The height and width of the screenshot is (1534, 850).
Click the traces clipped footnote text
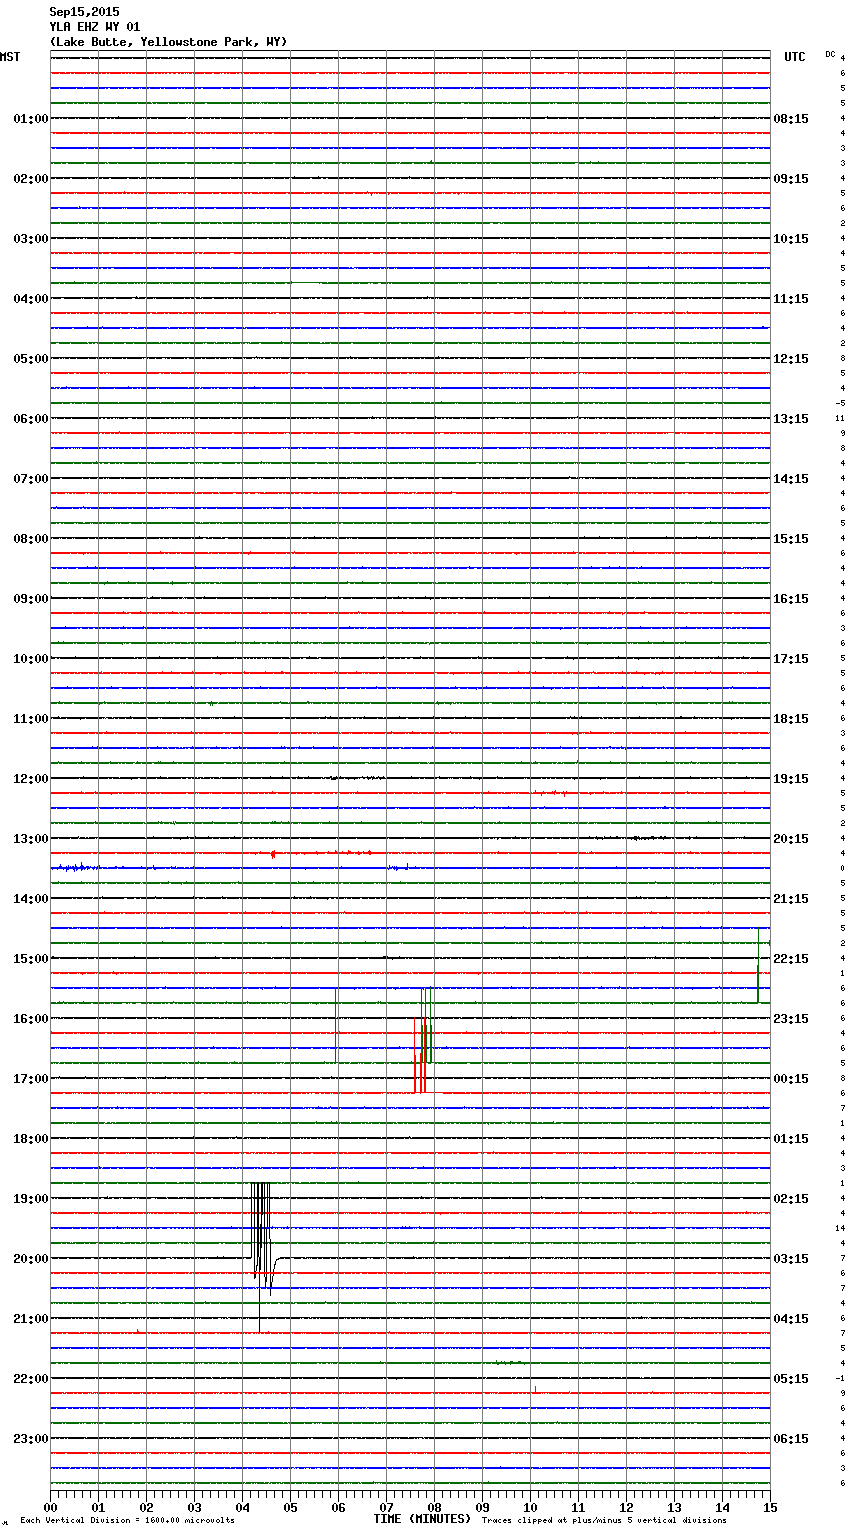point(604,1521)
